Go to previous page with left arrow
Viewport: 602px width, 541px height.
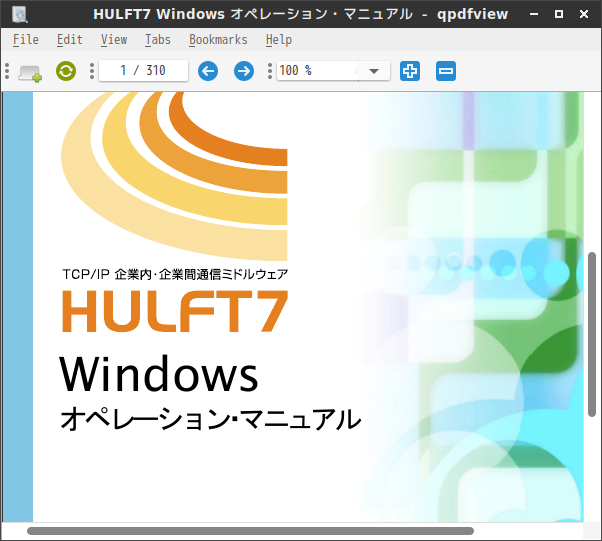(208, 71)
